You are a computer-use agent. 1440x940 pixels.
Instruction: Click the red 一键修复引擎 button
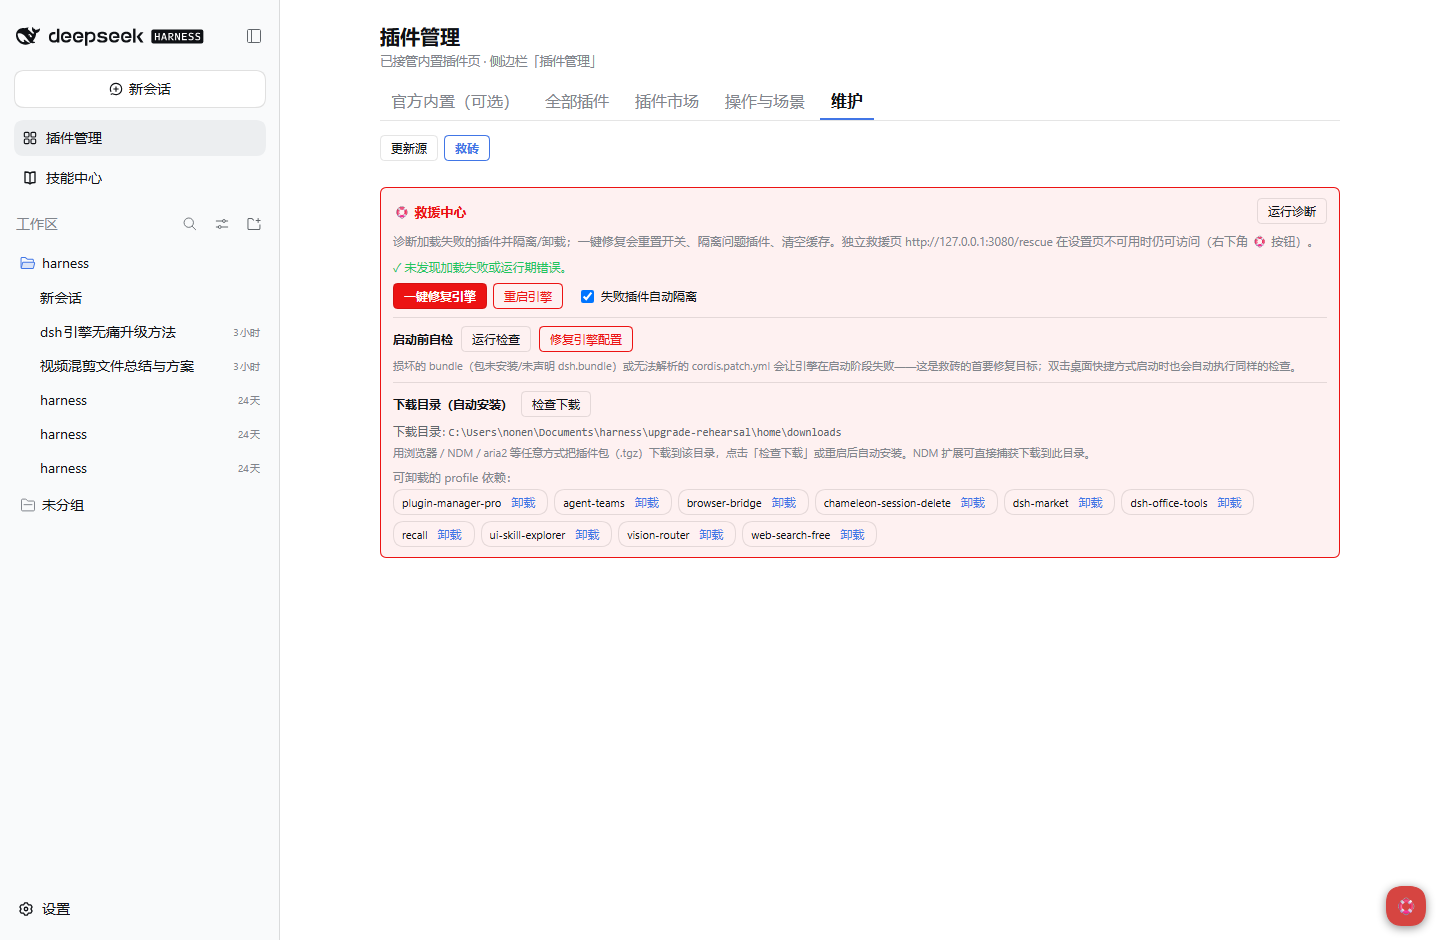(x=440, y=296)
